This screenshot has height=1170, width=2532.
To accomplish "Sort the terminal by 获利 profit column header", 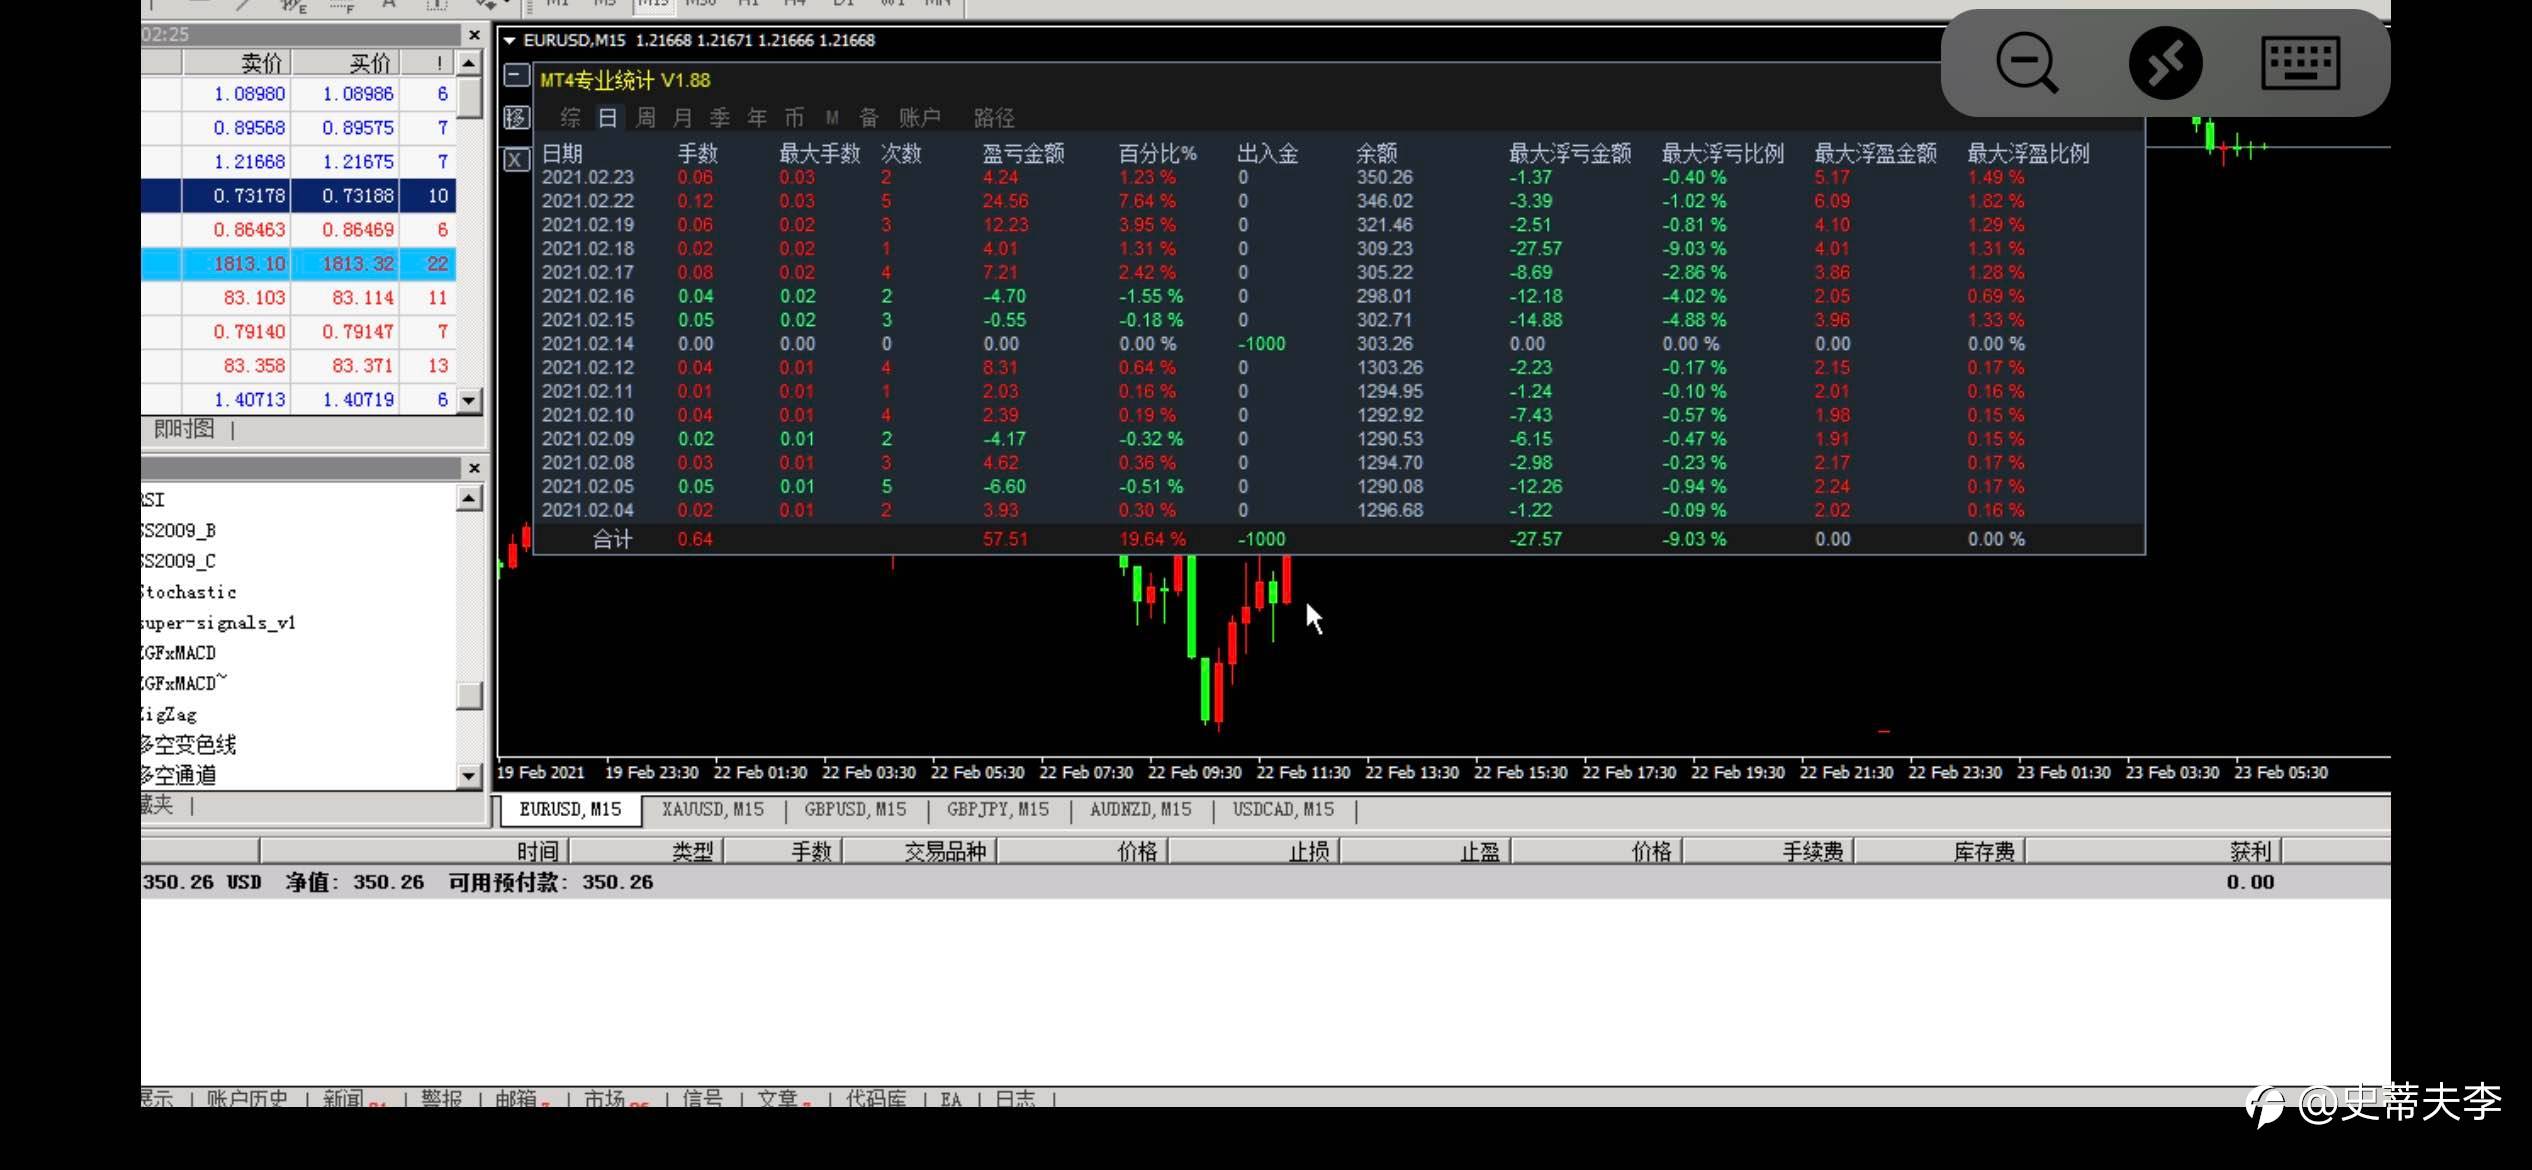I will coord(2250,851).
